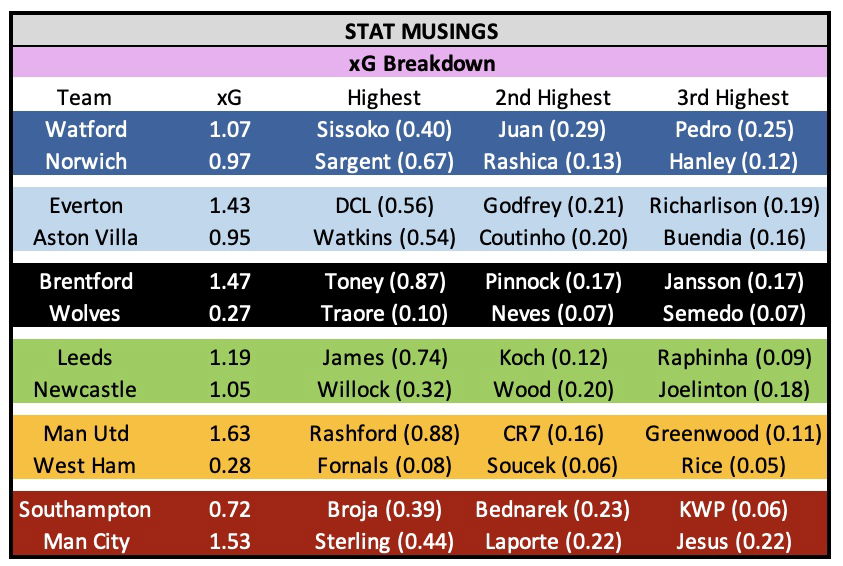
Task: Select the Coutinho (0.20) cell
Action: click(x=553, y=238)
